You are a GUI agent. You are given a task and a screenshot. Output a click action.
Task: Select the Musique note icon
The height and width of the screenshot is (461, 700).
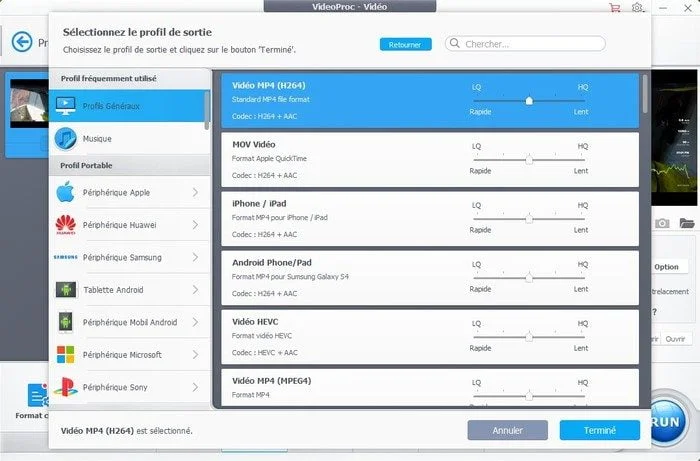pyautogui.click(x=66, y=138)
